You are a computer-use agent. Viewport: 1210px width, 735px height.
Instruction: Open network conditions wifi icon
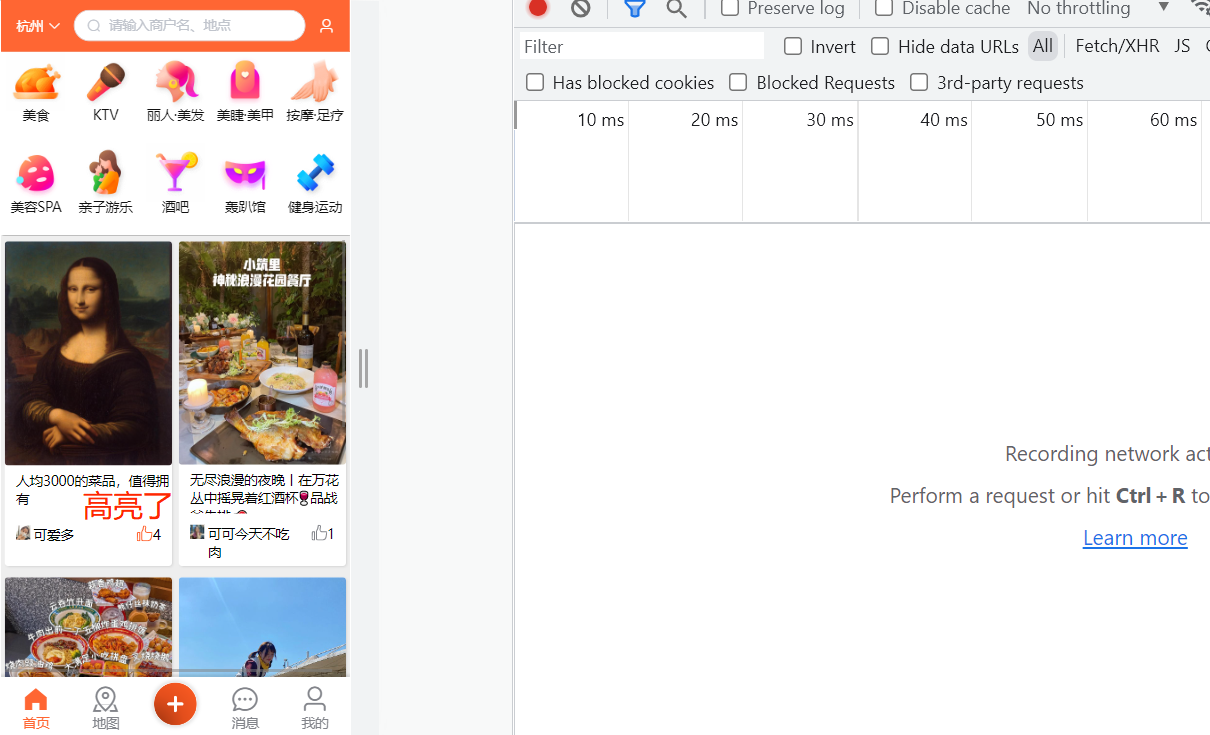click(x=1200, y=8)
